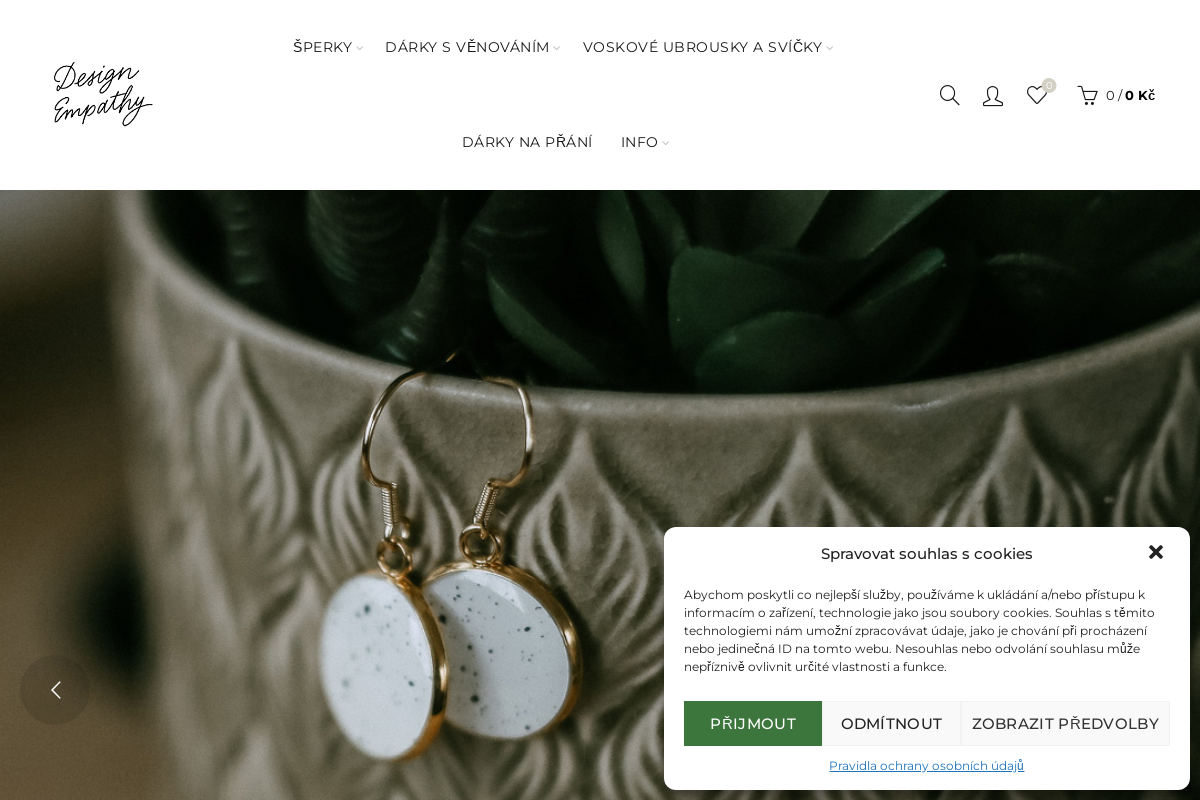Open the shopping cart icon
This screenshot has height=800, width=1200.
pyautogui.click(x=1088, y=95)
